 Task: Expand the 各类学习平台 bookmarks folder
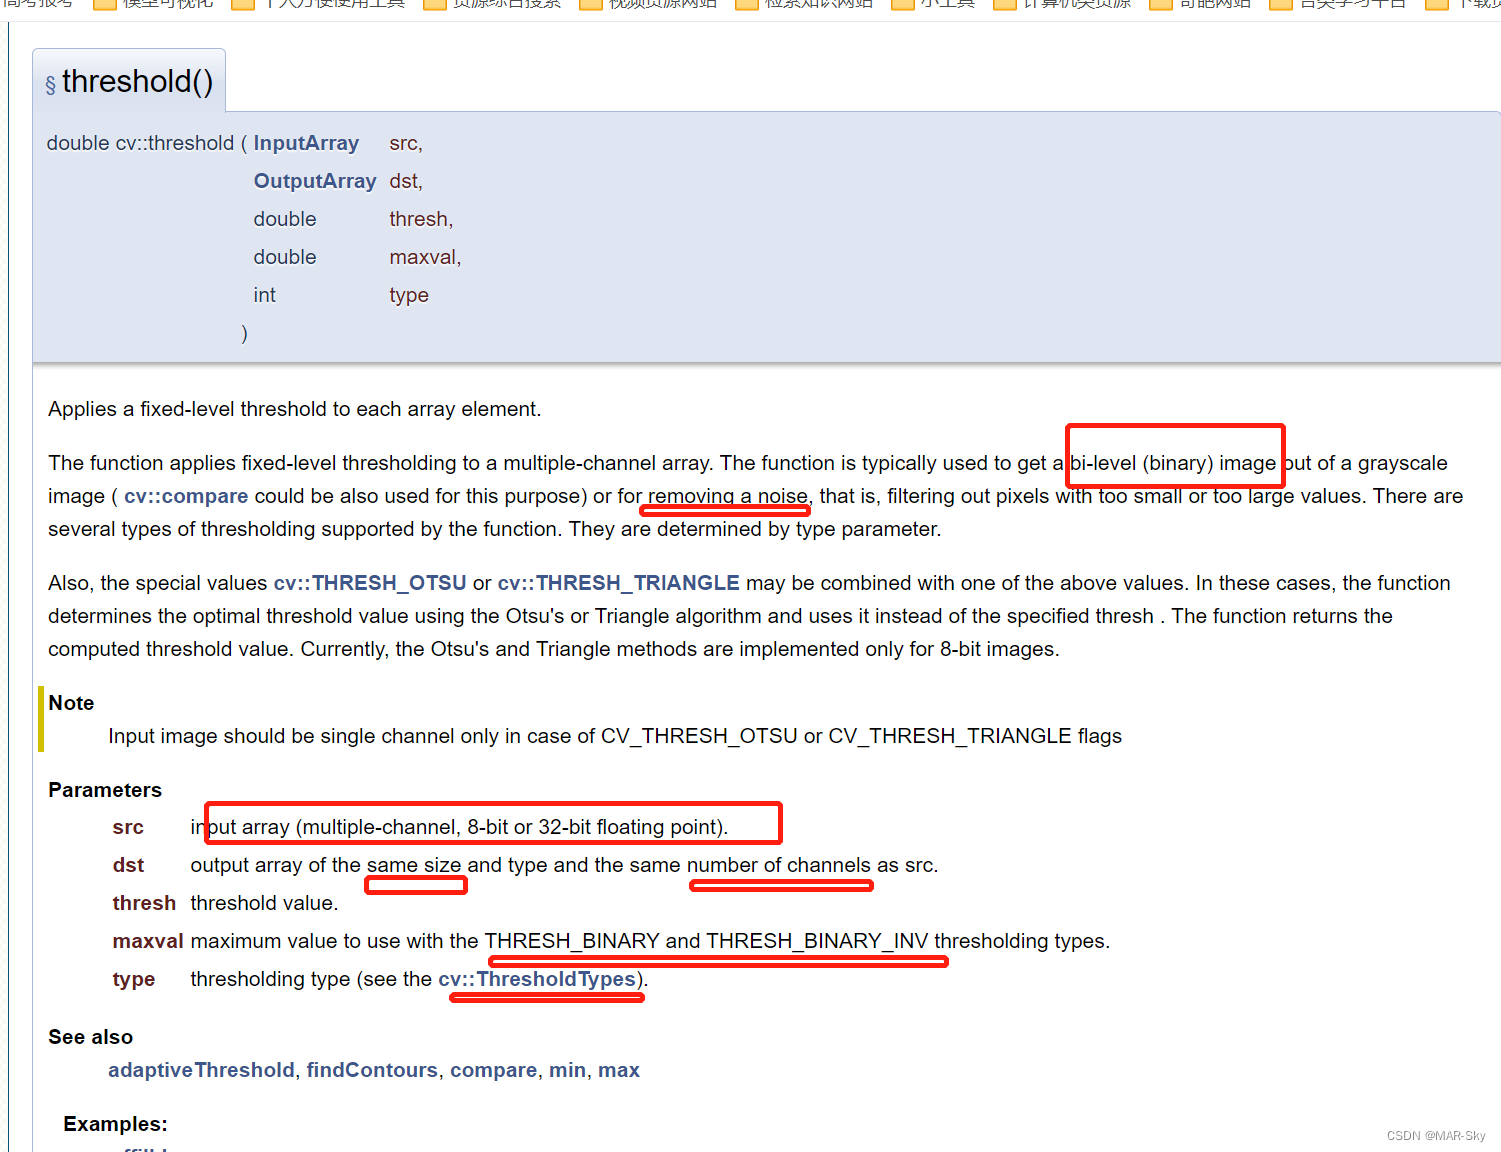pos(1349,4)
